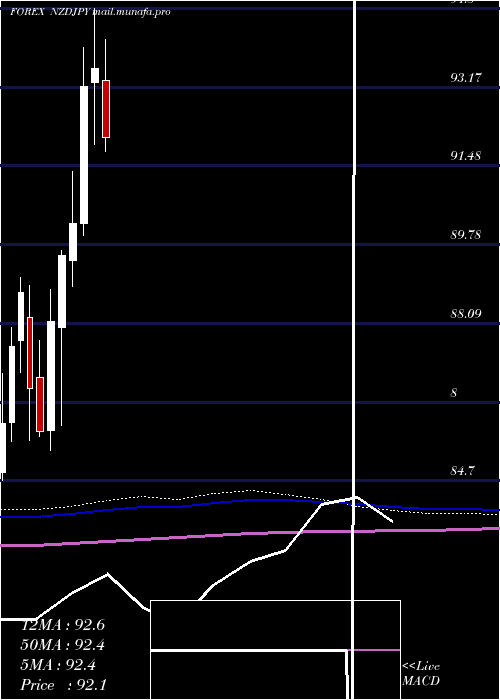Click the 93.17 price axis label
The width and height of the screenshot is (500, 700).
point(466,78)
